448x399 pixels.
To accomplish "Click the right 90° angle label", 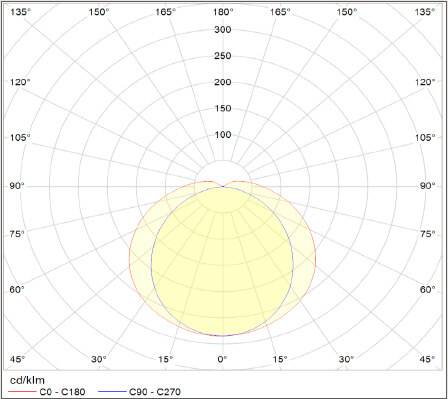I will coord(428,186).
